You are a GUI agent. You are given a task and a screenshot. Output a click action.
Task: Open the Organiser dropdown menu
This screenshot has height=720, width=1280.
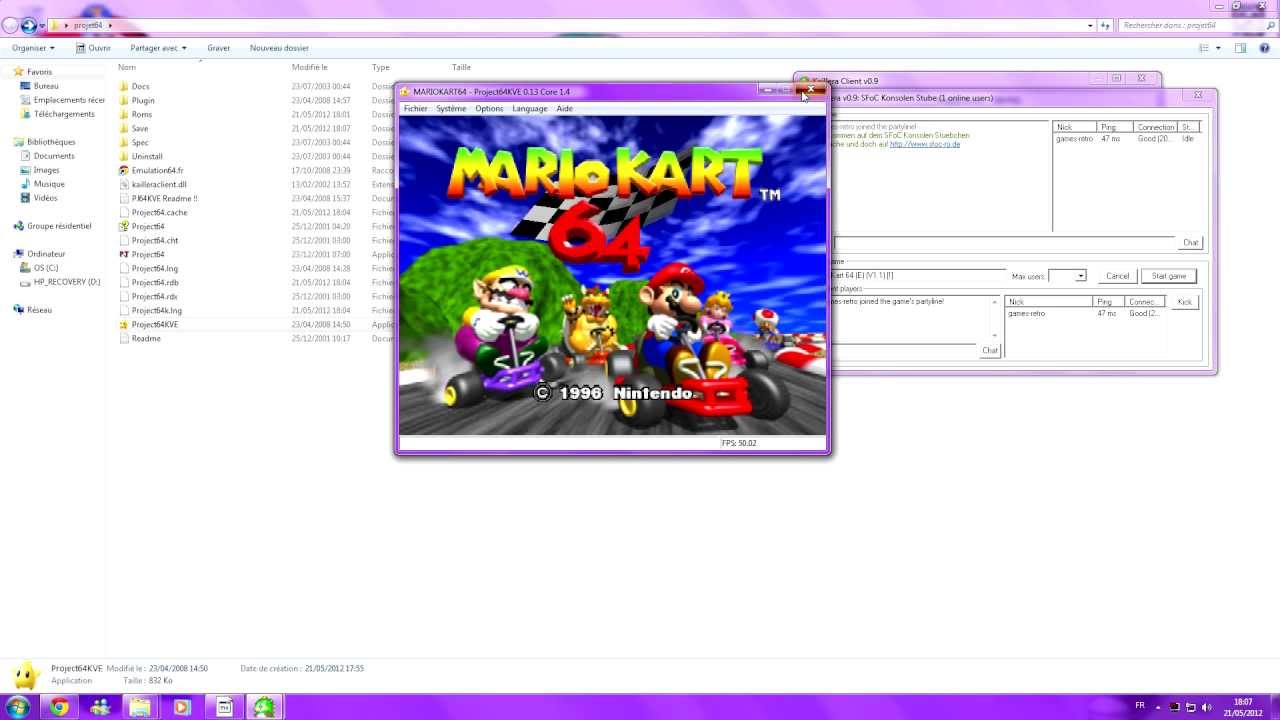(x=33, y=48)
